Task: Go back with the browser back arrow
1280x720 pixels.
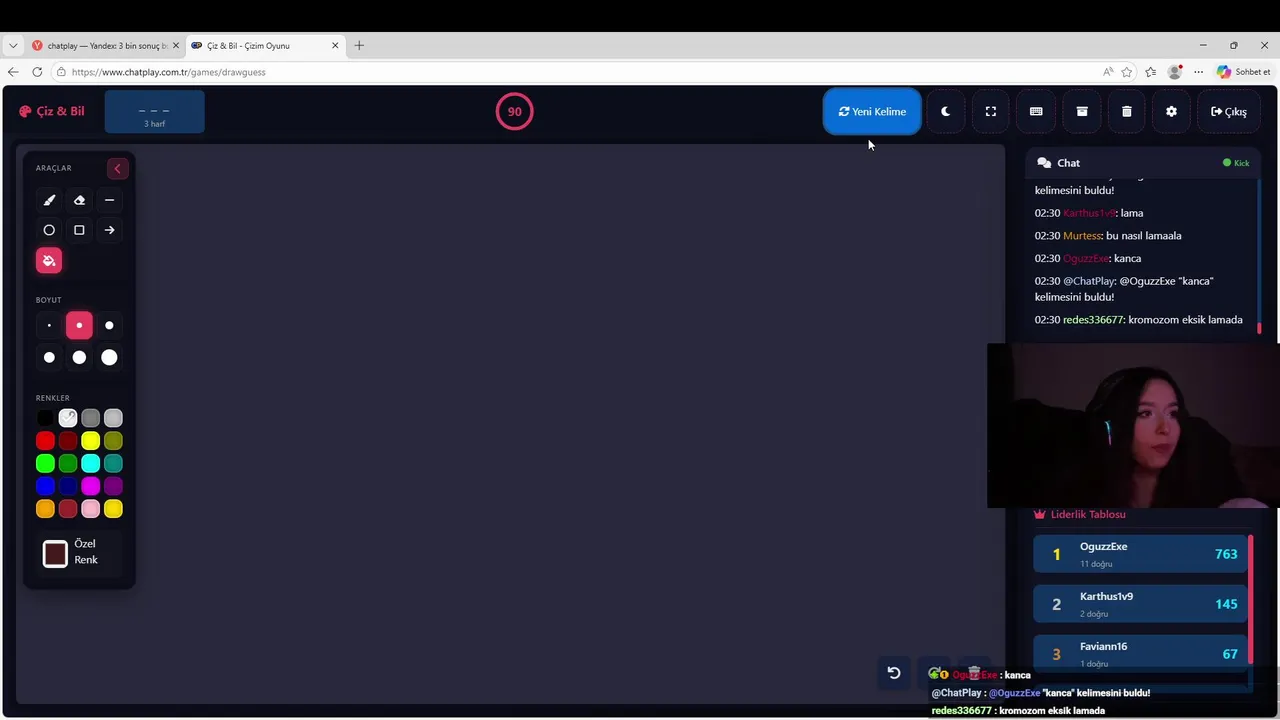Action: coord(13,72)
